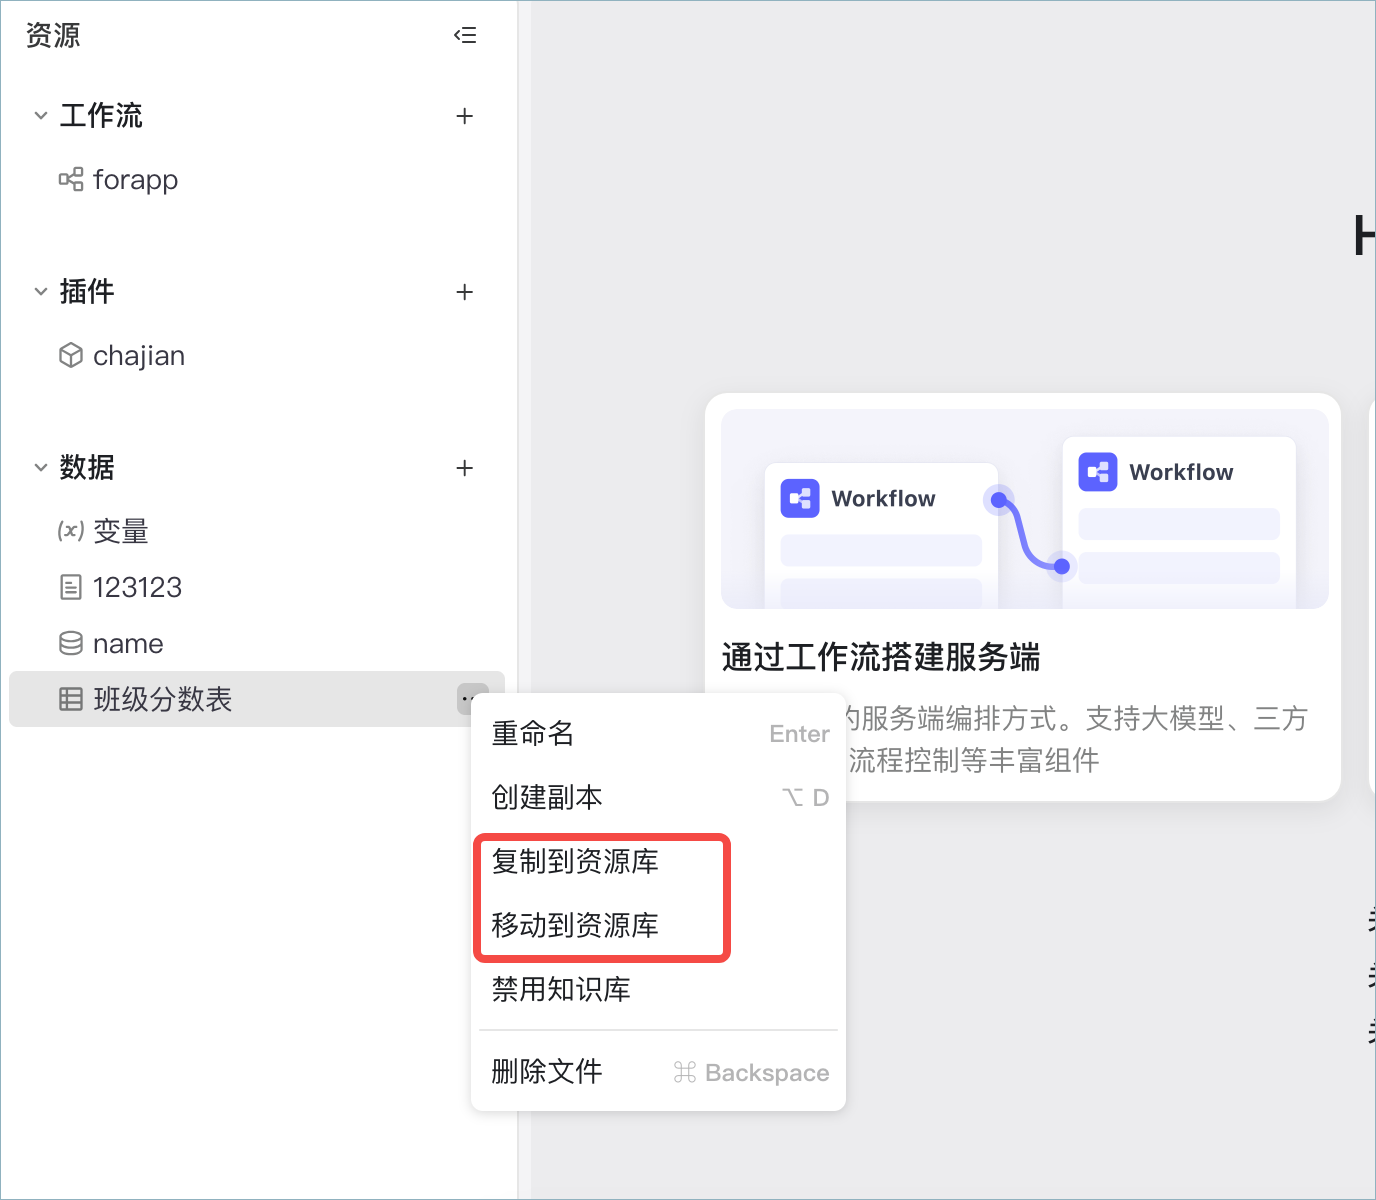Click the name database icon
Screen dimensions: 1376x1200
[71, 644]
